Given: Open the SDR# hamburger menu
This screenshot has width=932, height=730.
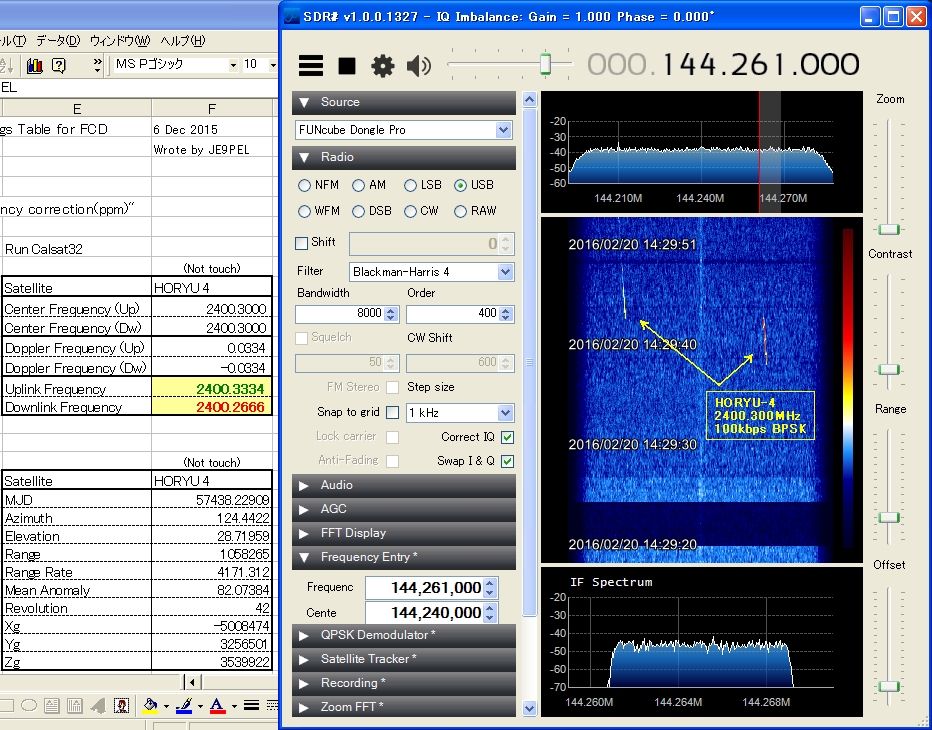Looking at the screenshot, I should pyautogui.click(x=311, y=66).
